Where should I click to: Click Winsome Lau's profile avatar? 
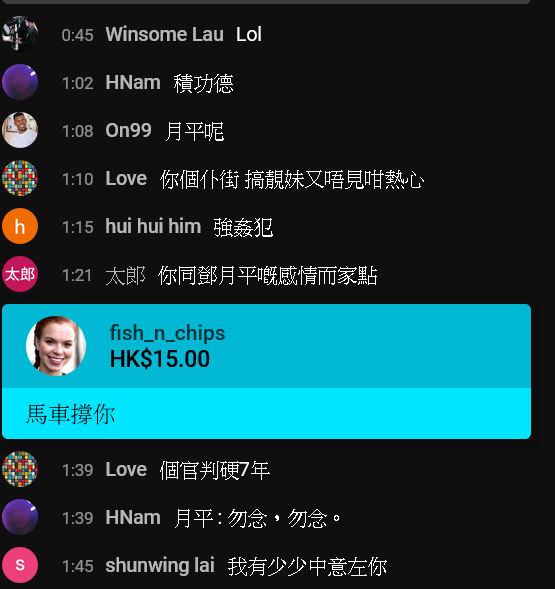20,34
